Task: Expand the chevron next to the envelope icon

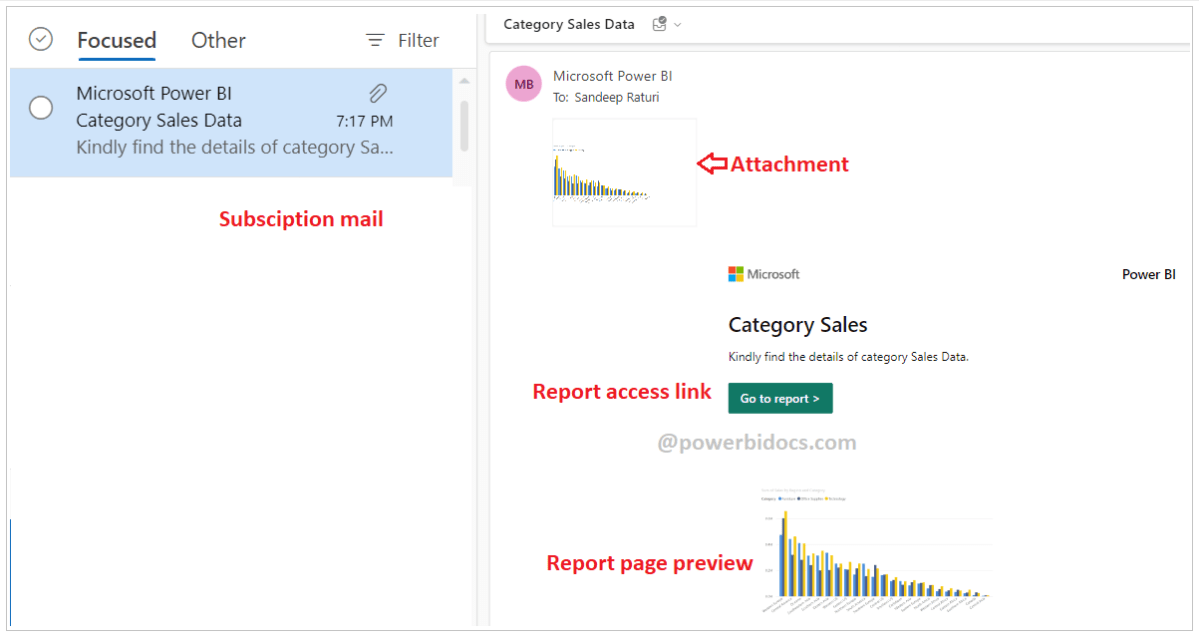Action: click(x=677, y=24)
